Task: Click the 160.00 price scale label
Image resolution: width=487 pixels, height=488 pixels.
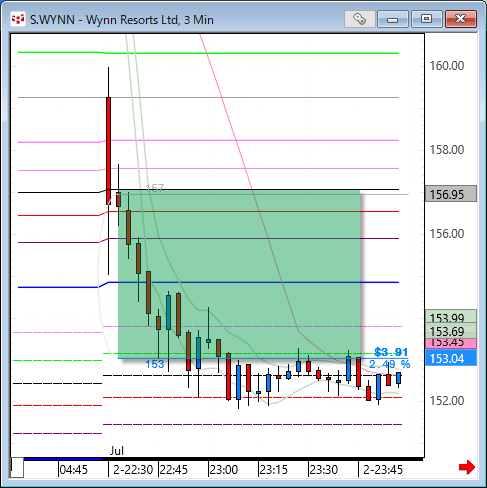Action: [x=447, y=66]
